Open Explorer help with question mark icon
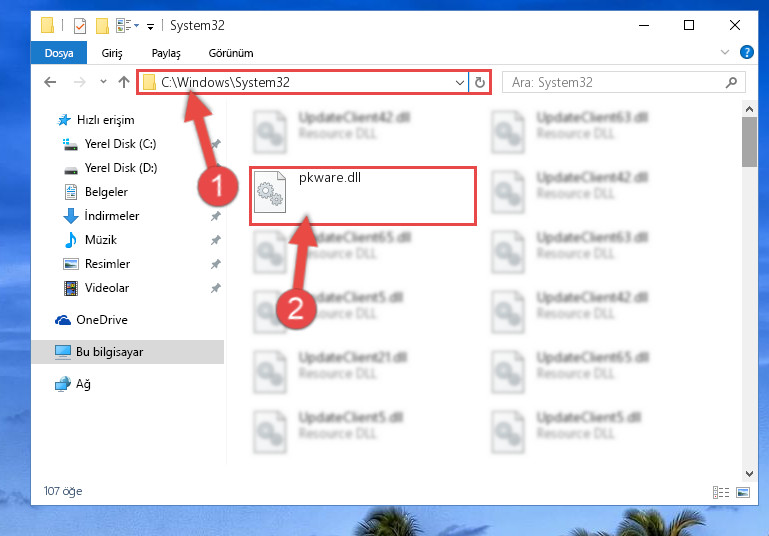 746,52
